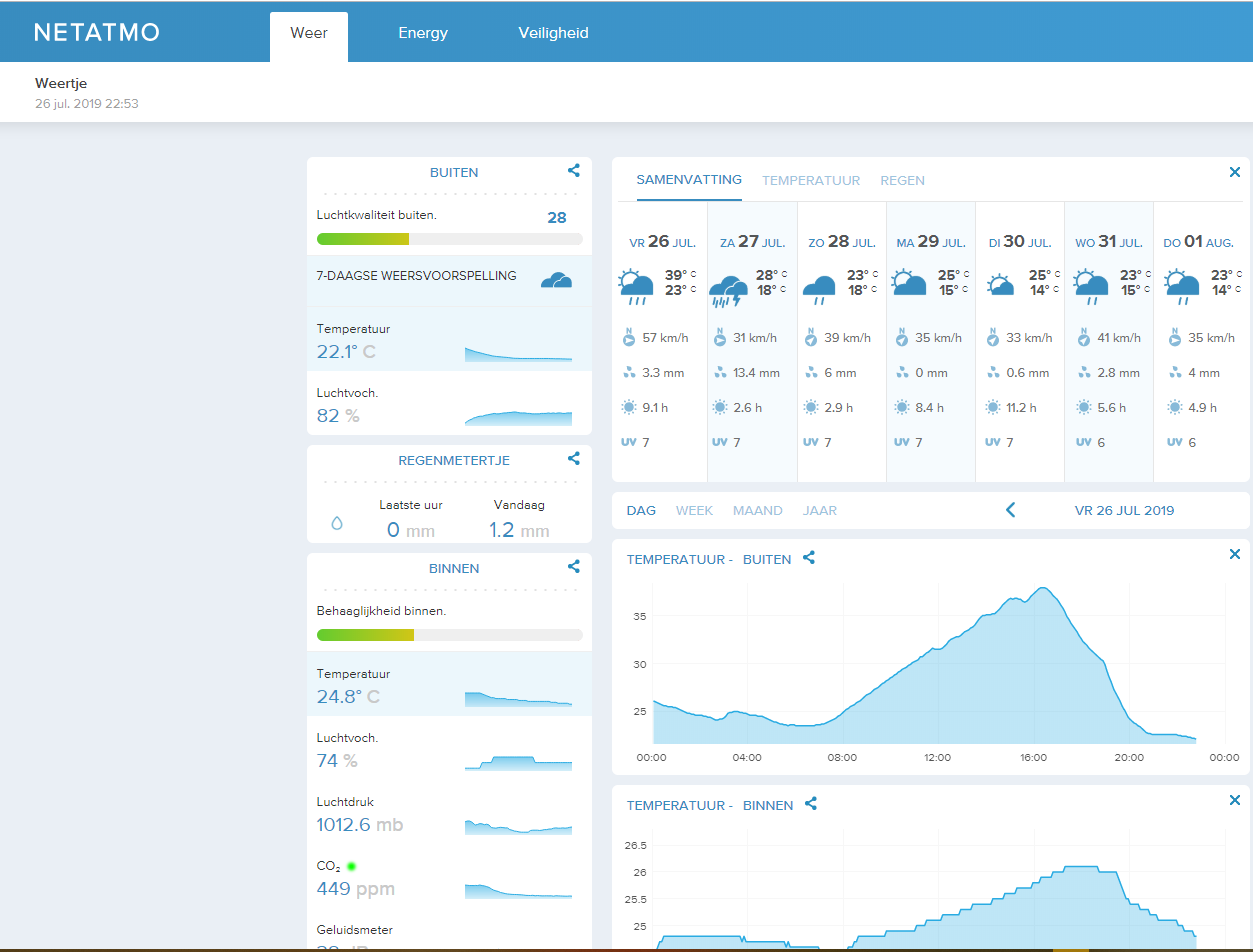Select JAAR time range
1253x952 pixels.
pos(820,510)
